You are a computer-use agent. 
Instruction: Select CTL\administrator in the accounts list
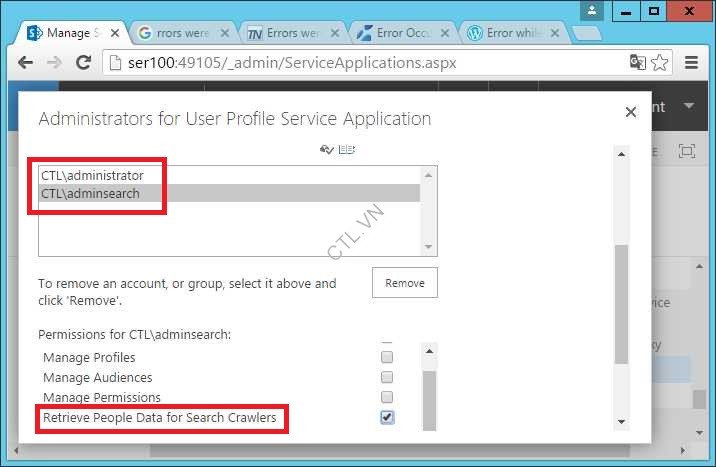86,175
